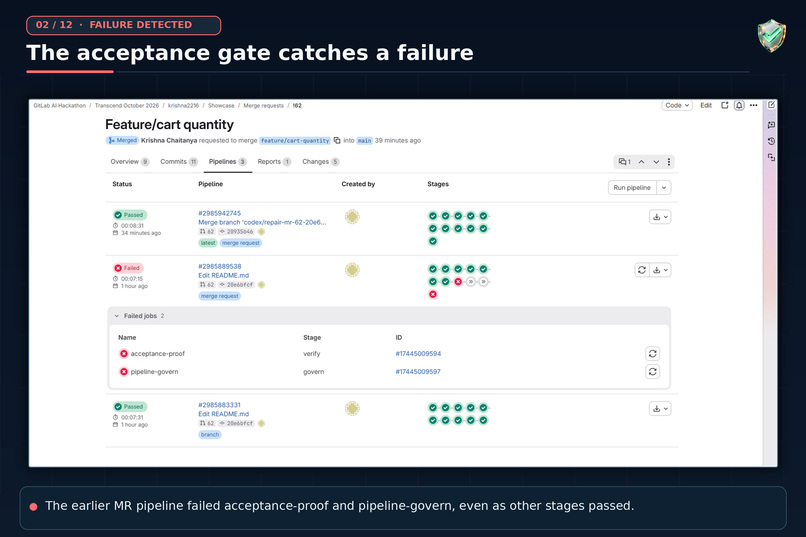The height and width of the screenshot is (537, 806).
Task: Open artifacts download dropdown for failed pipeline
Action: click(x=661, y=270)
